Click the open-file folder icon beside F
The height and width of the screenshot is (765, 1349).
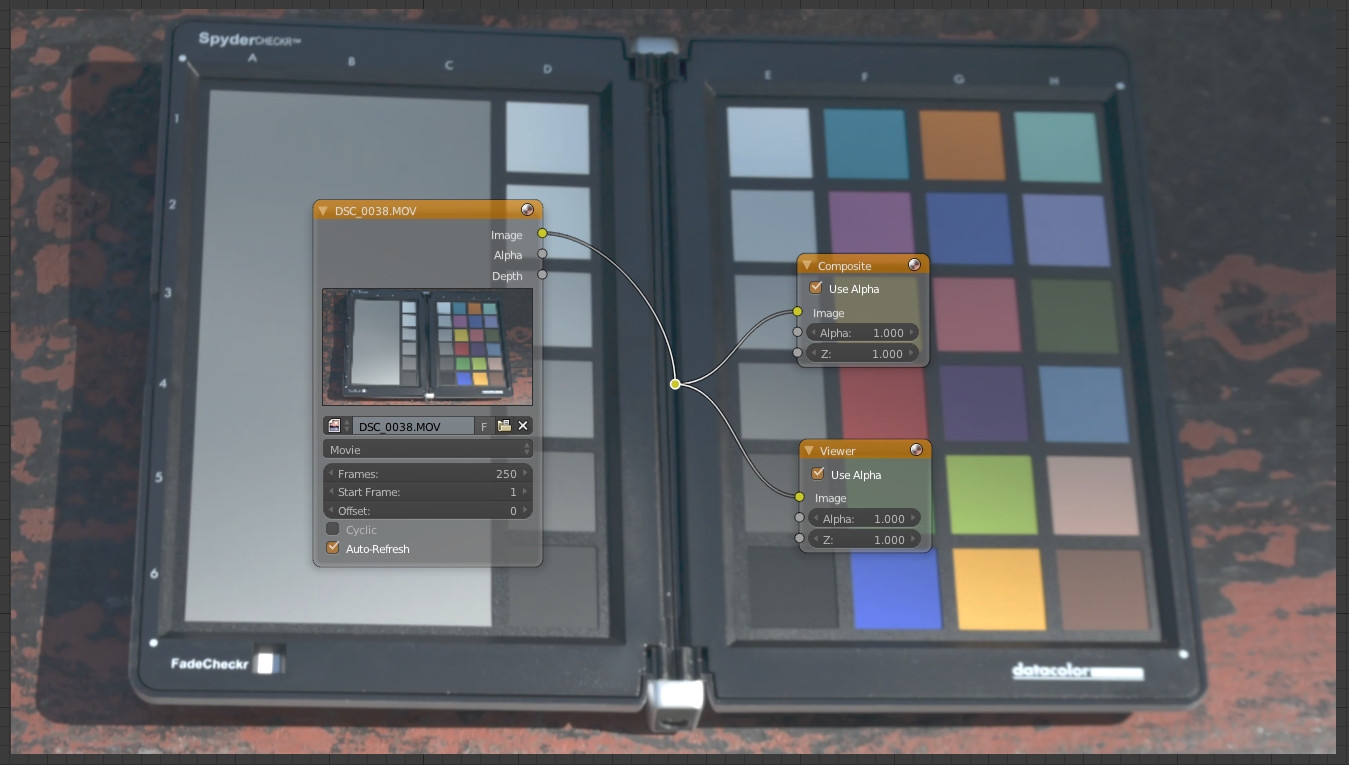coord(504,426)
